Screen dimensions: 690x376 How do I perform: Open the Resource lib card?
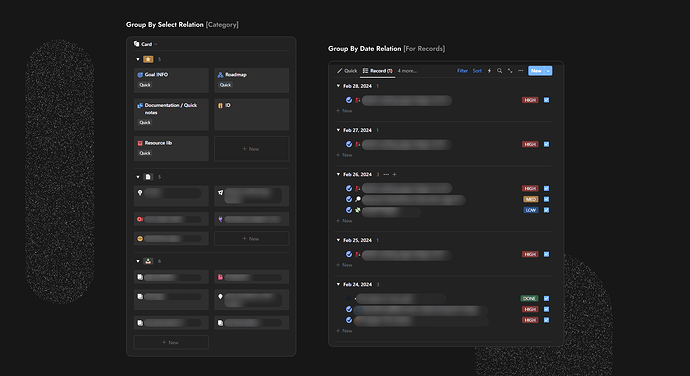(171, 148)
